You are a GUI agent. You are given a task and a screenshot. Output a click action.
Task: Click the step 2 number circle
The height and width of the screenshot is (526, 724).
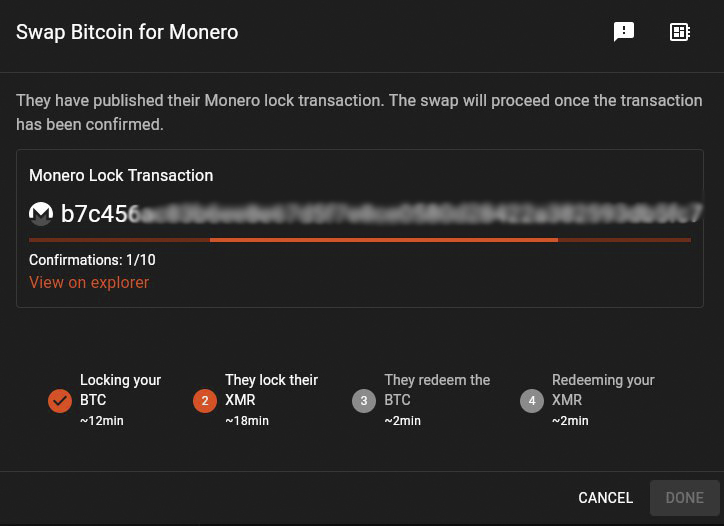205,401
